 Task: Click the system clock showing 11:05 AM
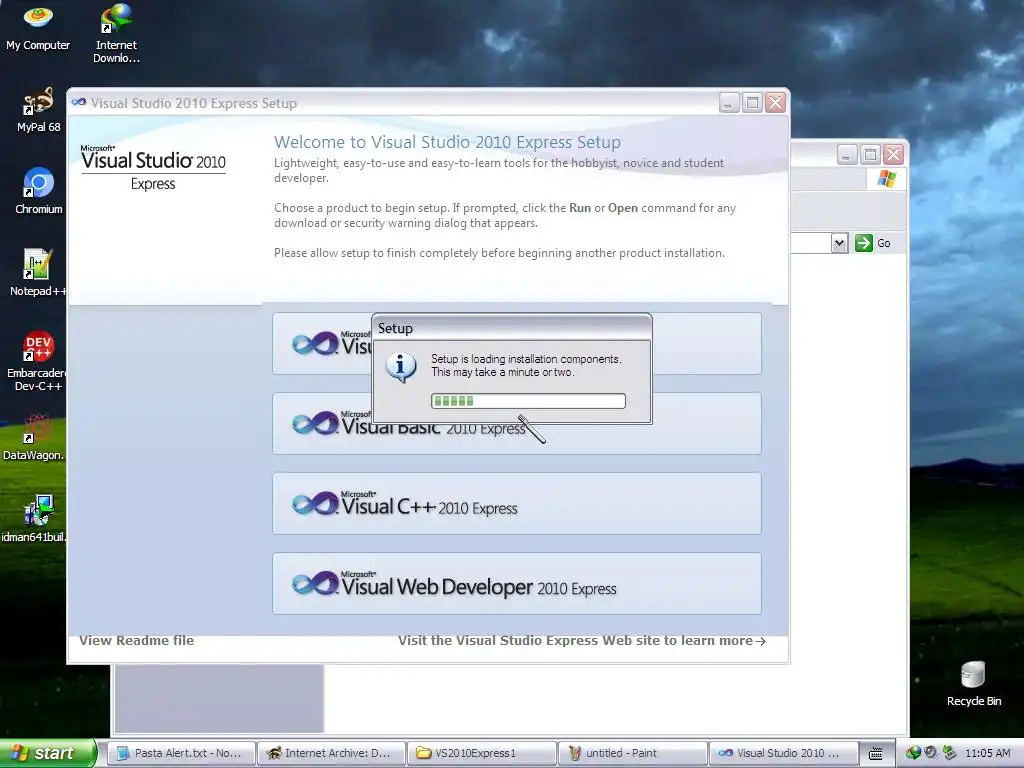987,753
